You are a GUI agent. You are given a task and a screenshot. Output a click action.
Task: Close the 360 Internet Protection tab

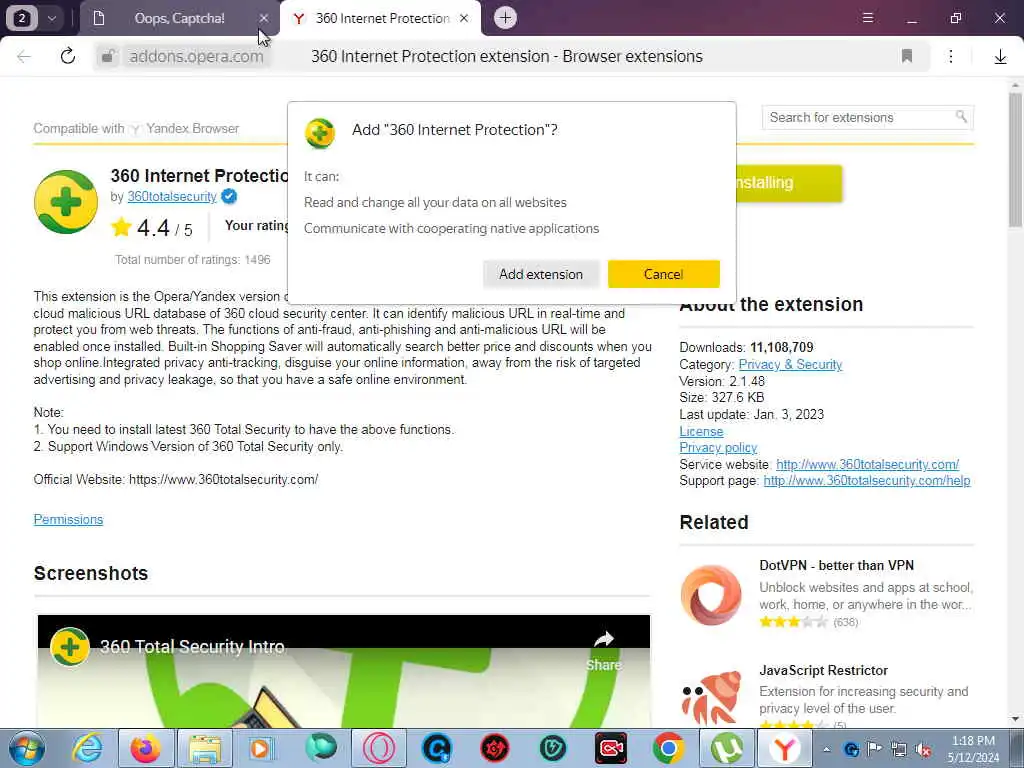(x=464, y=18)
